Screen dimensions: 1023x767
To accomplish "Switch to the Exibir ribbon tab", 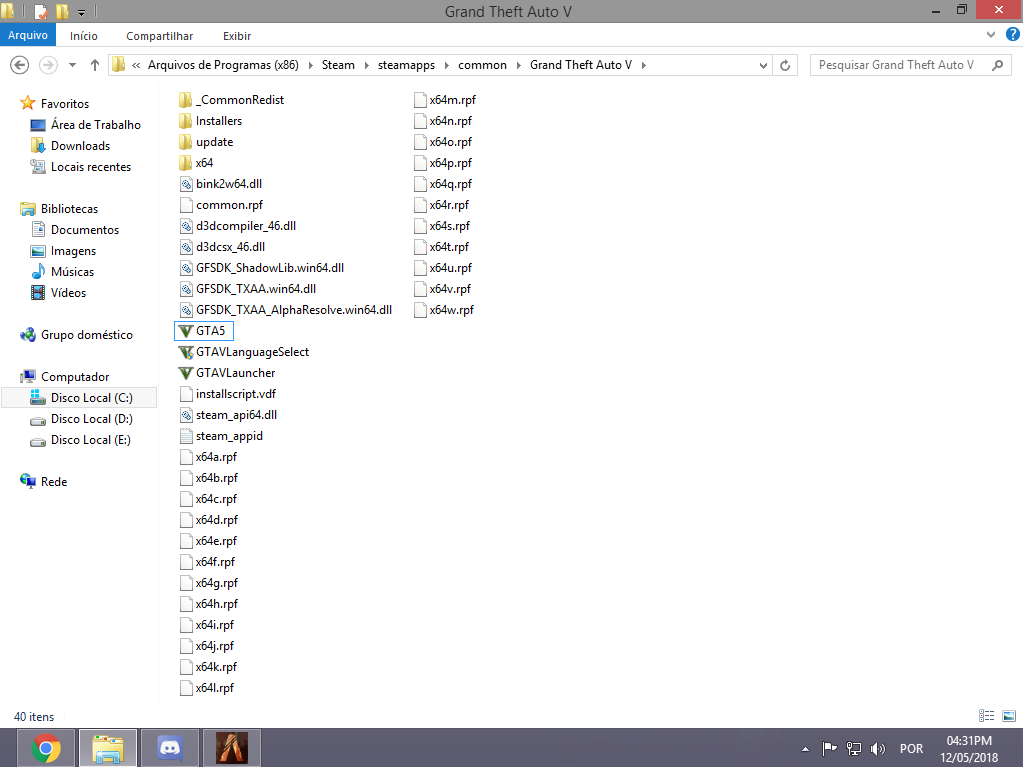I will (x=237, y=36).
